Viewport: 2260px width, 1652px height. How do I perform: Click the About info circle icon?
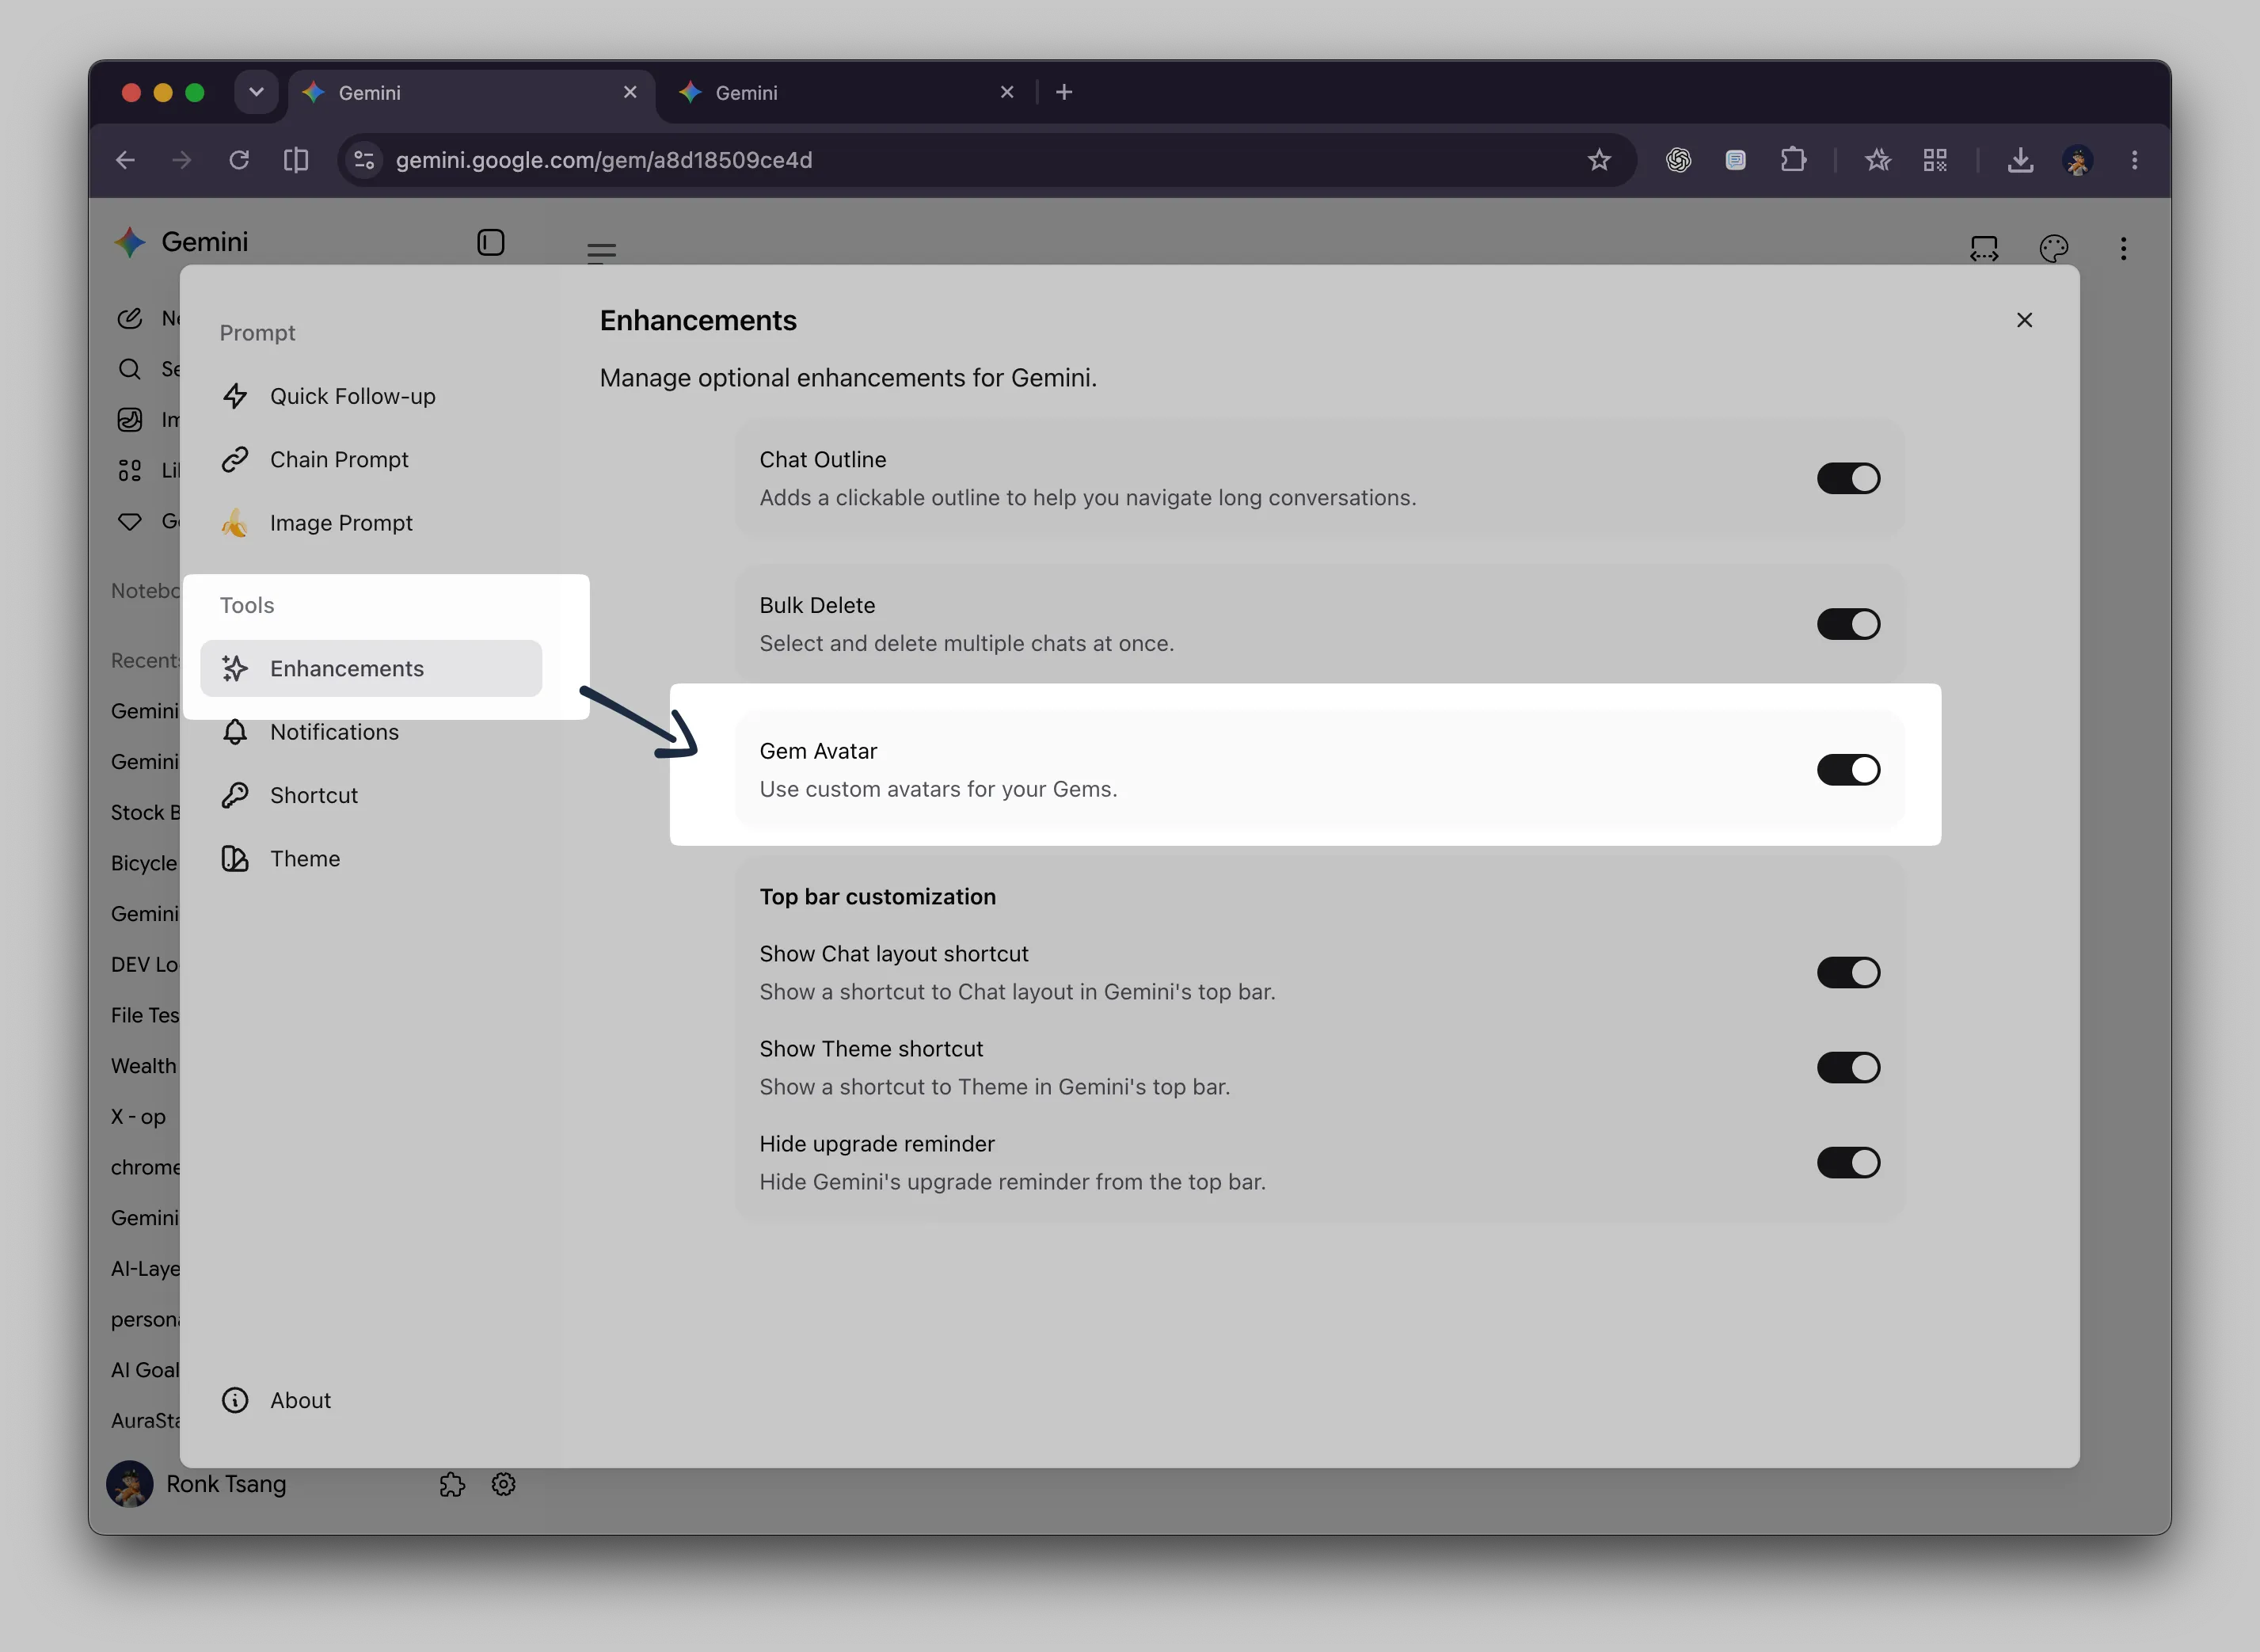[235, 1400]
